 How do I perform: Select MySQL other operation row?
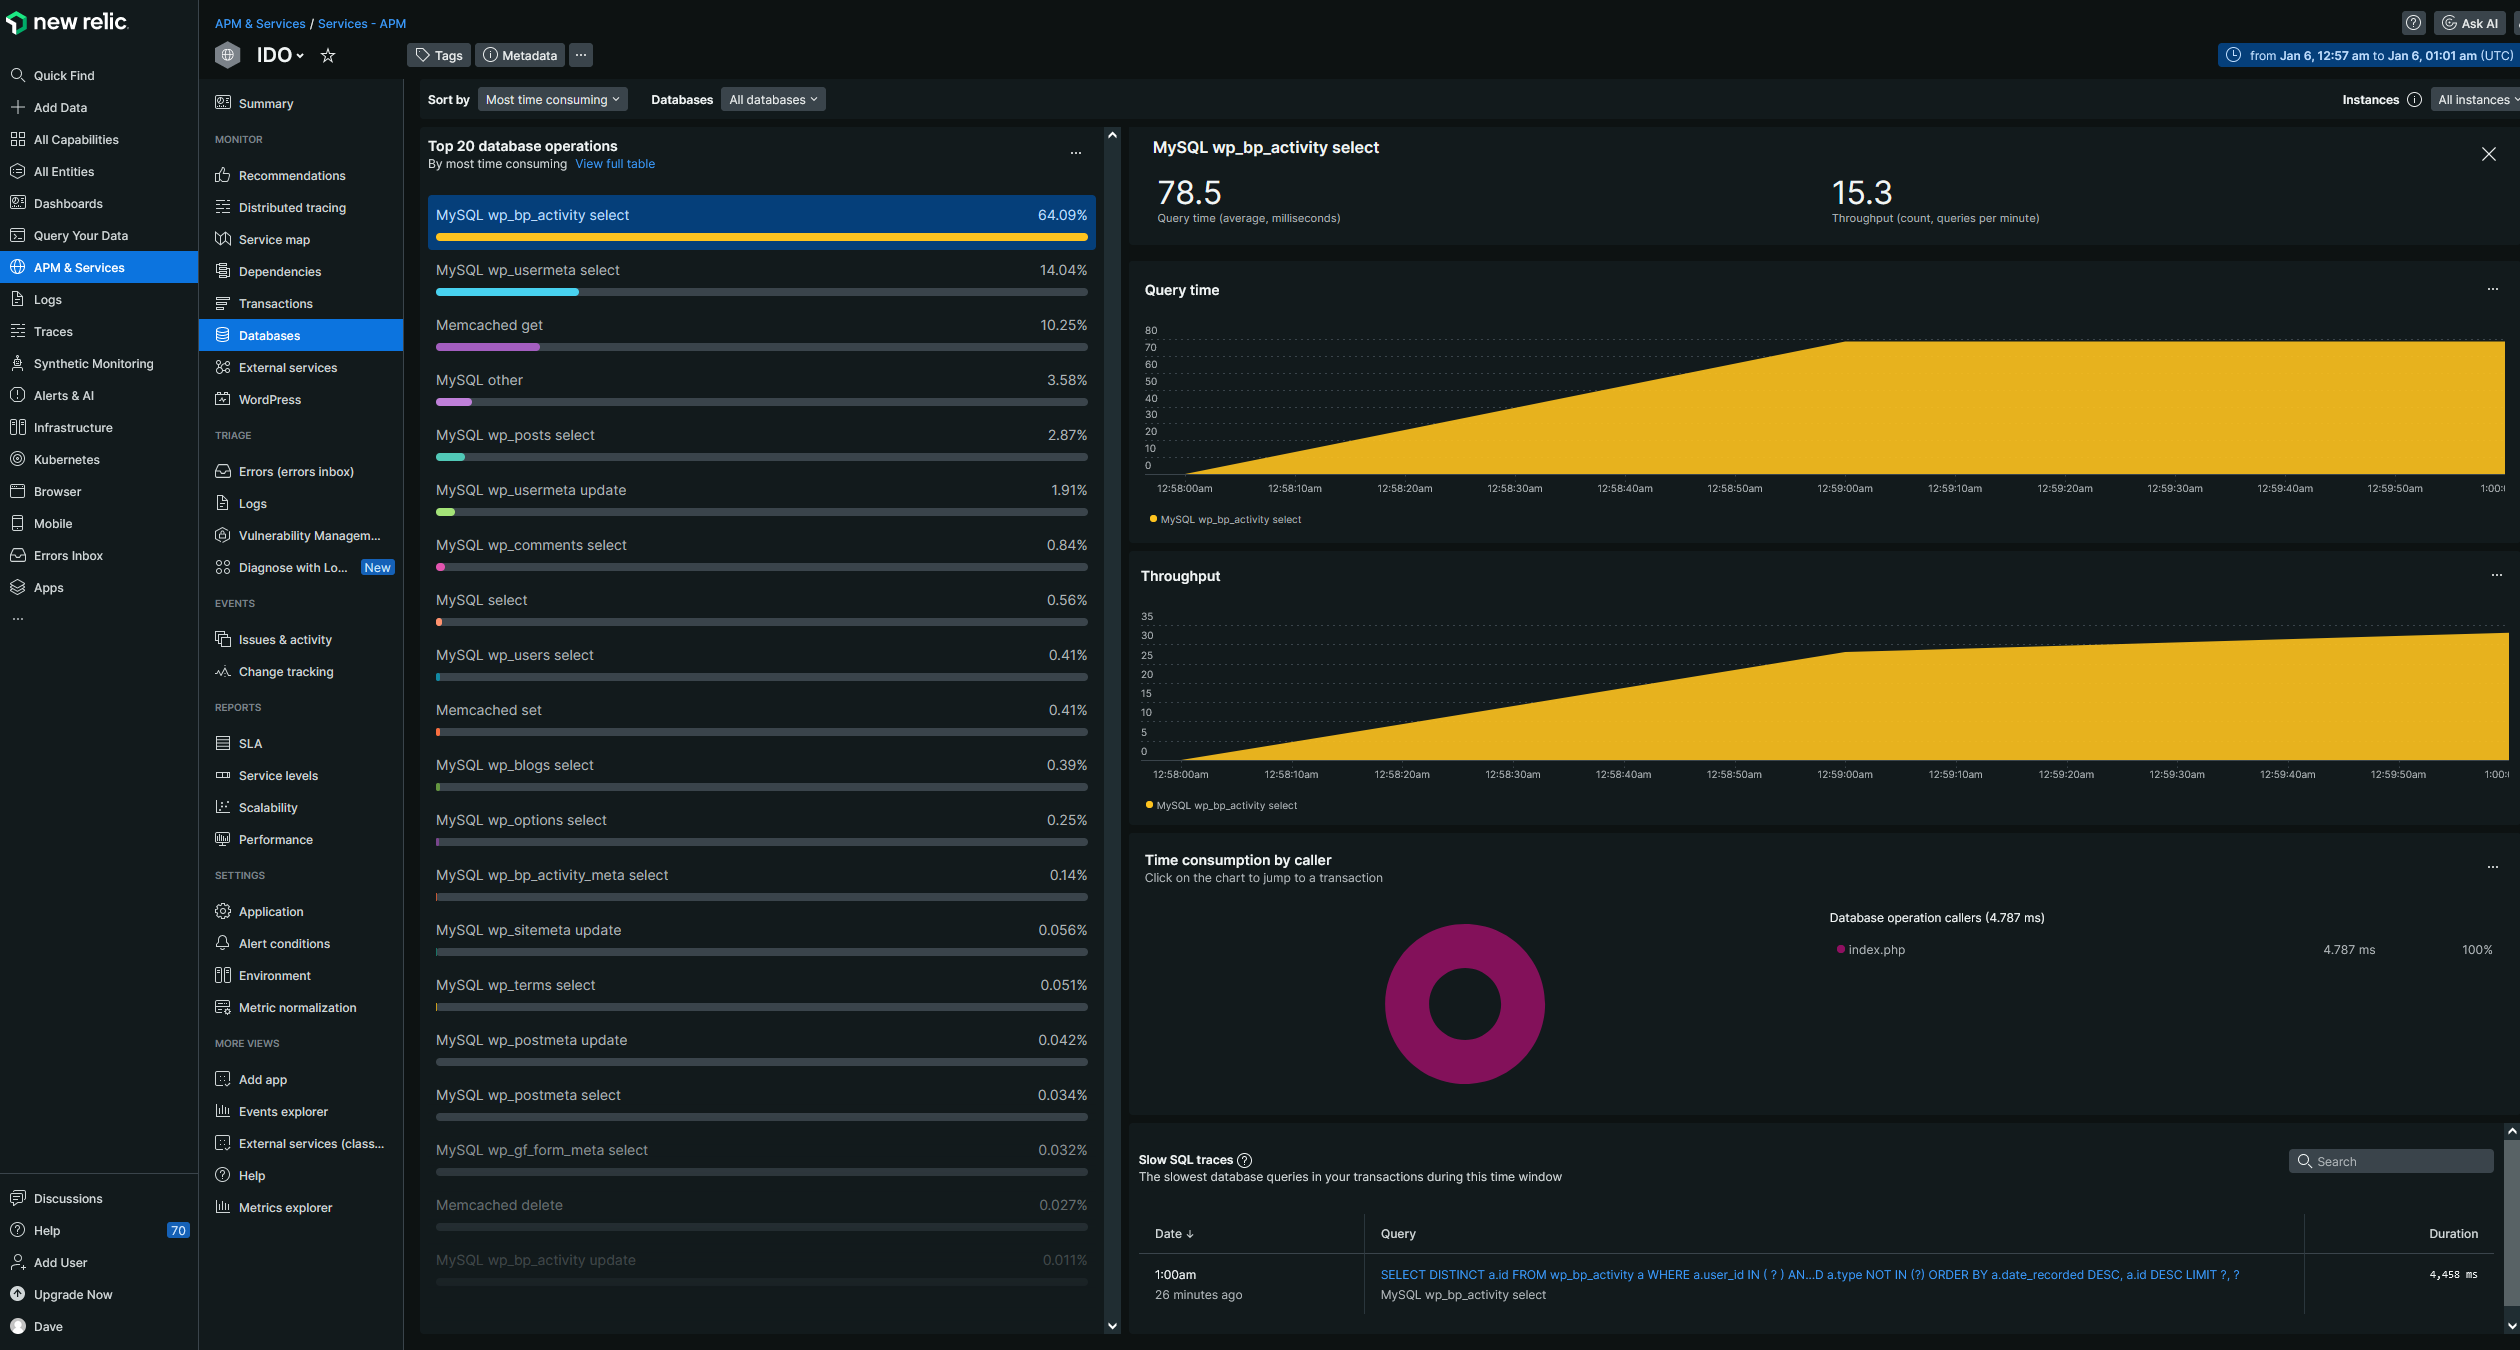[x=761, y=389]
